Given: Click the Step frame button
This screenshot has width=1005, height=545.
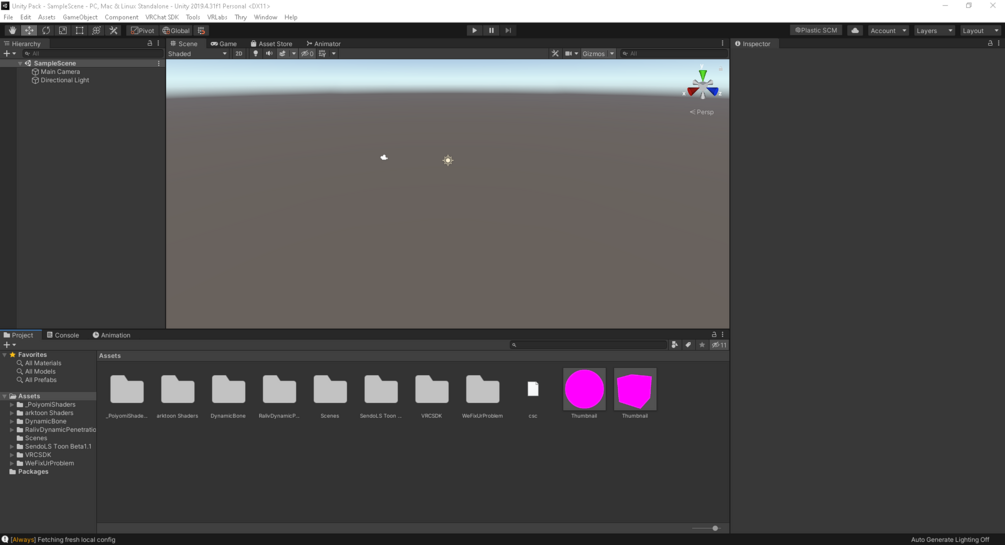Looking at the screenshot, I should [x=508, y=30].
